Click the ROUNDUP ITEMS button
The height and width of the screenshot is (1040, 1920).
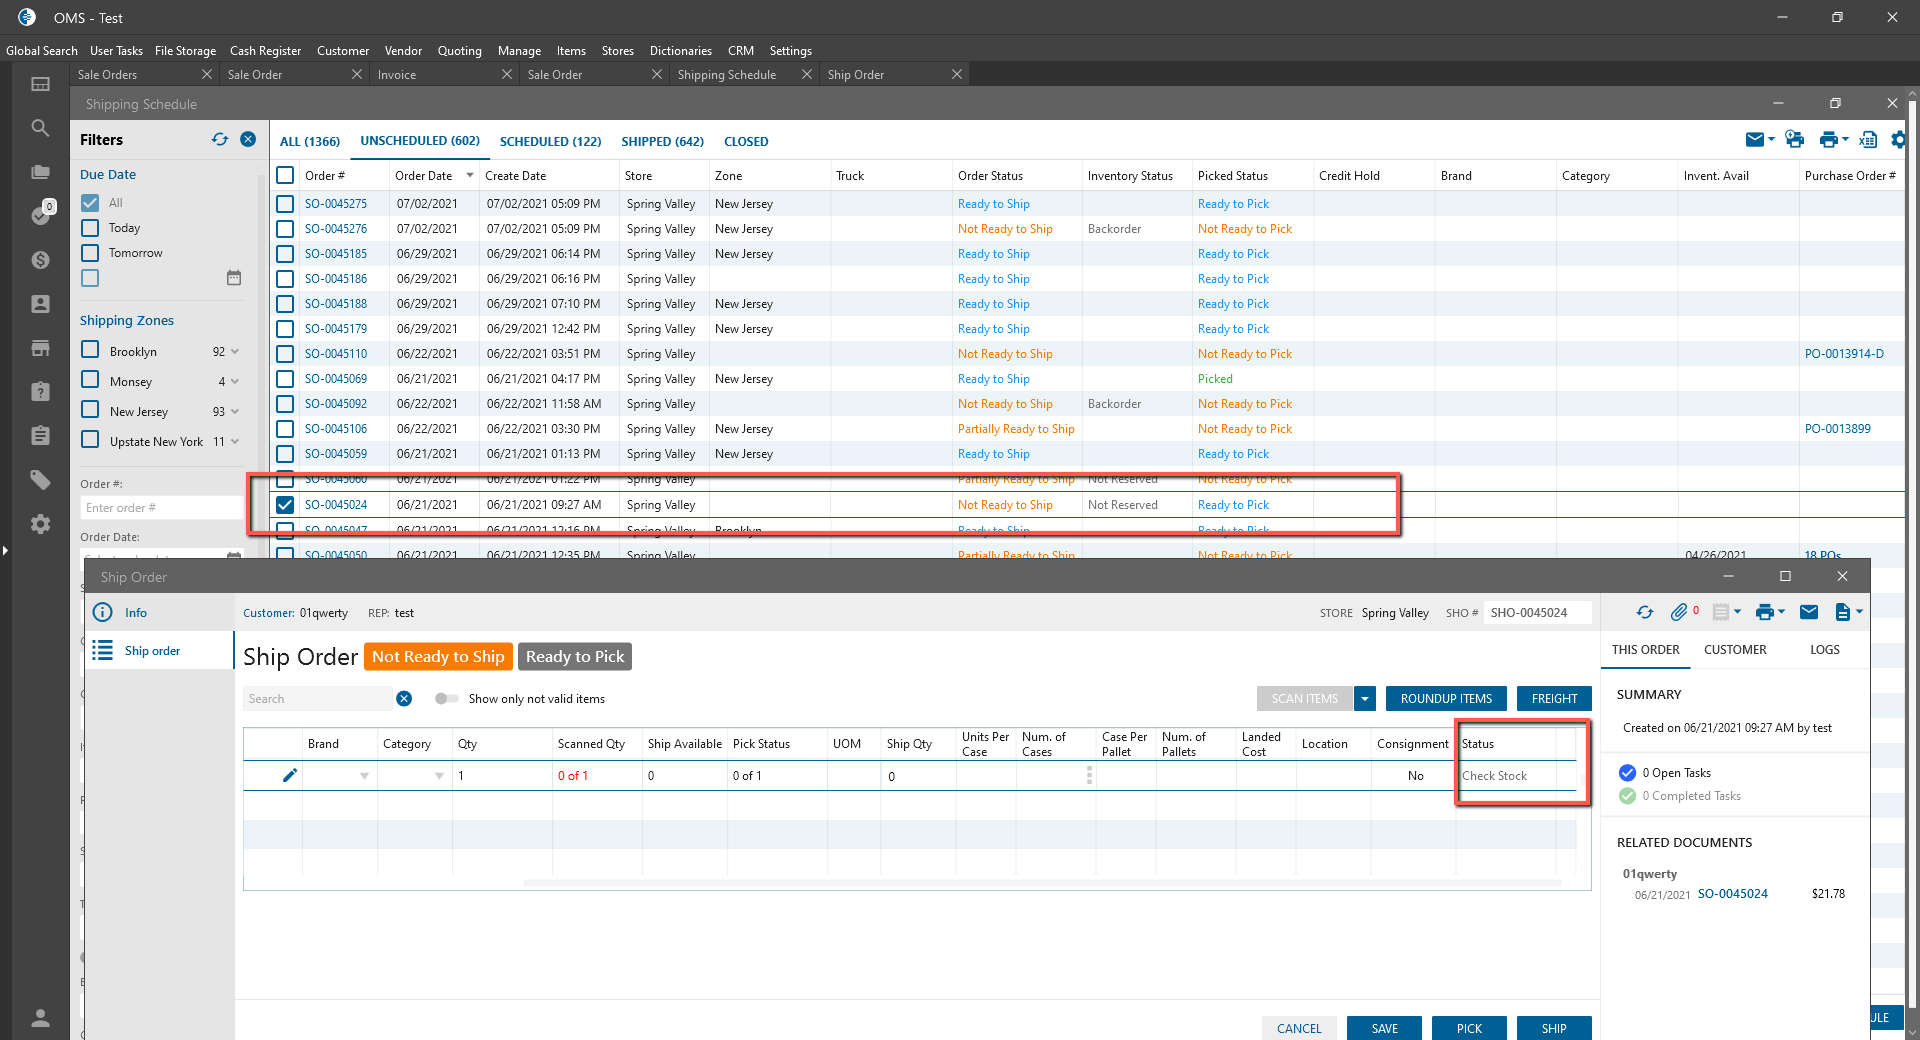pos(1446,699)
